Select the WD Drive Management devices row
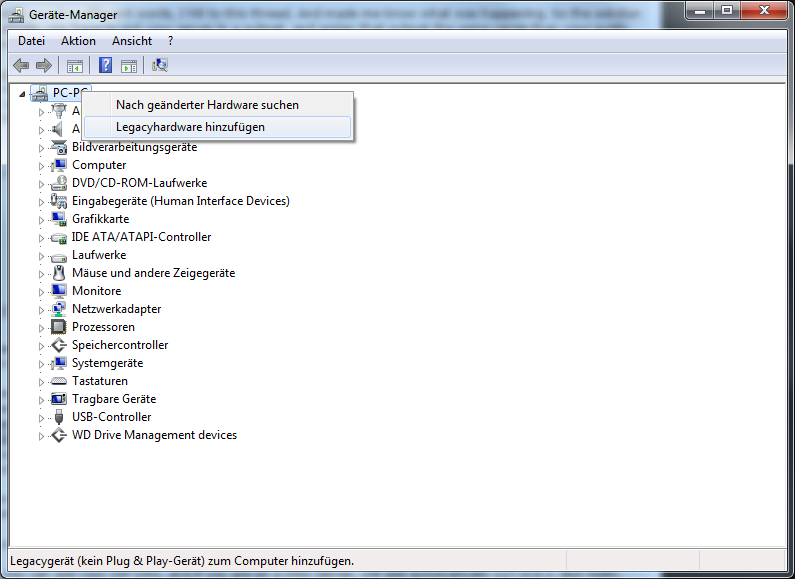Viewport: 795px width, 579px height. tap(154, 435)
